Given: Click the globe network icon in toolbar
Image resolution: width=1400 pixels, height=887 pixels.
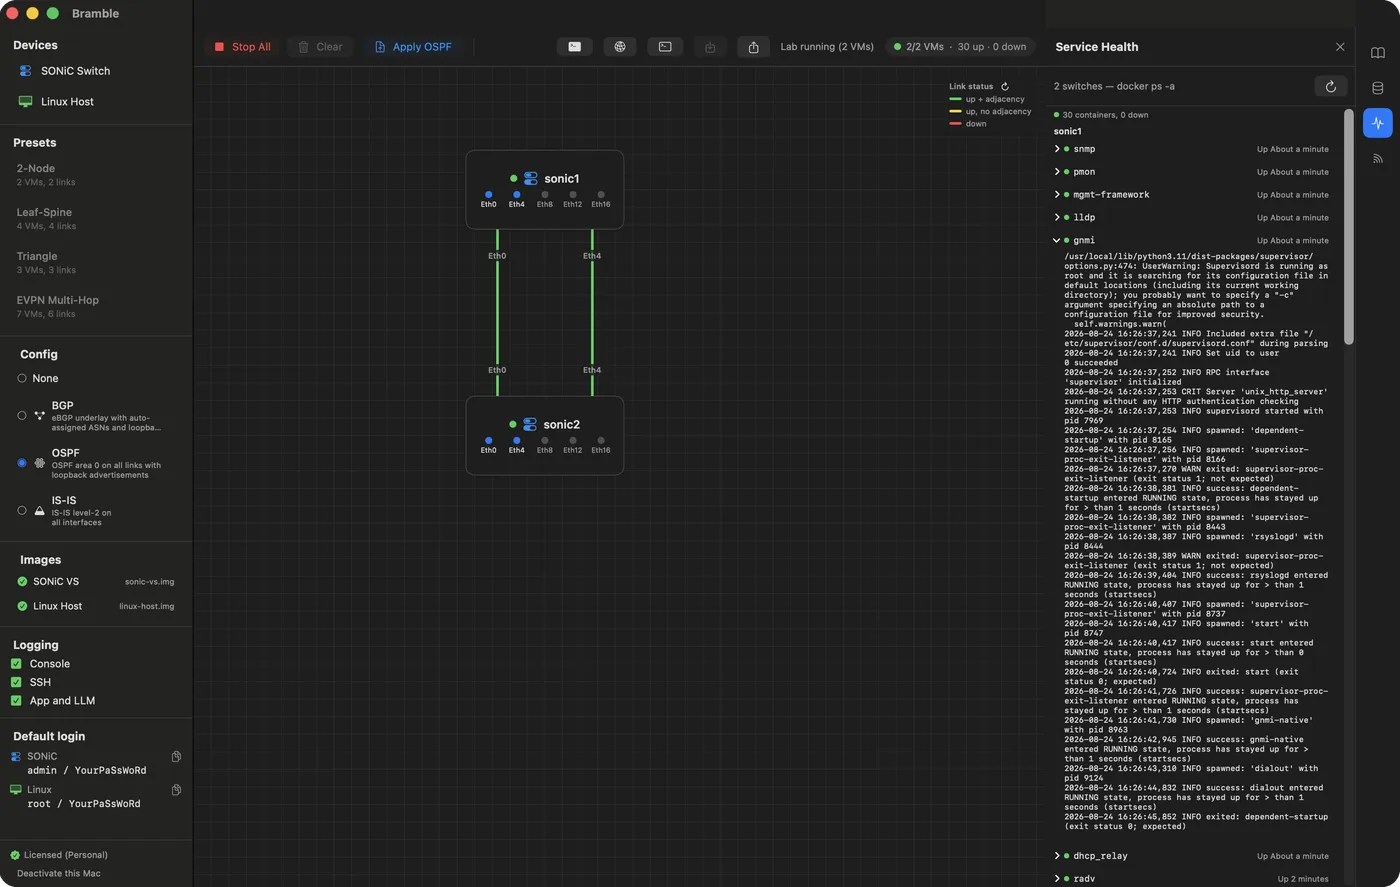Looking at the screenshot, I should pyautogui.click(x=620, y=47).
